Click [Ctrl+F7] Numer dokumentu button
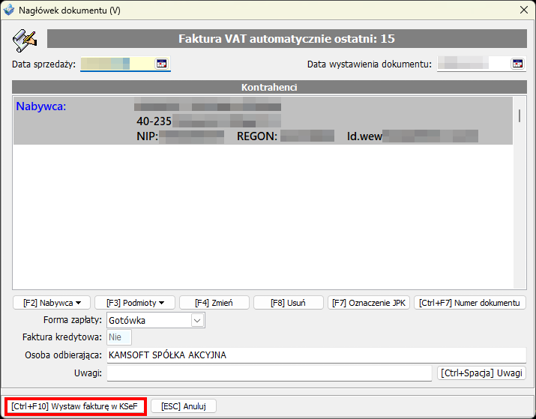The image size is (536, 419). pyautogui.click(x=470, y=303)
